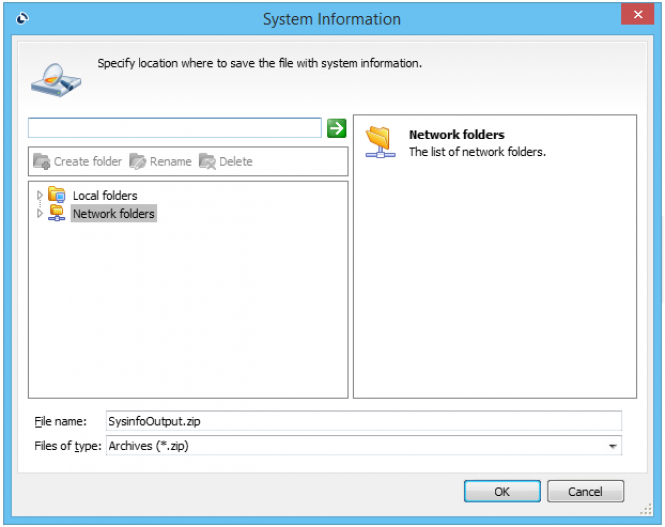Click the Rename toolbar button
The height and width of the screenshot is (527, 665).
coord(160,162)
